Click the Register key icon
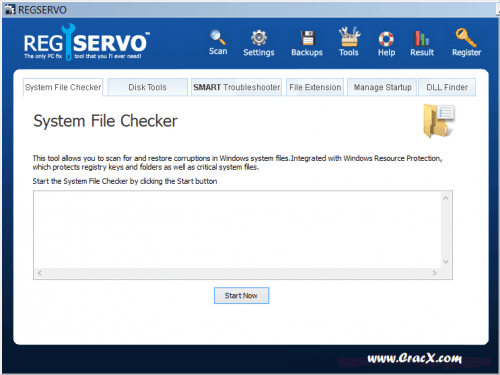Screen dimensions: 500x375 pyautogui.click(x=466, y=38)
